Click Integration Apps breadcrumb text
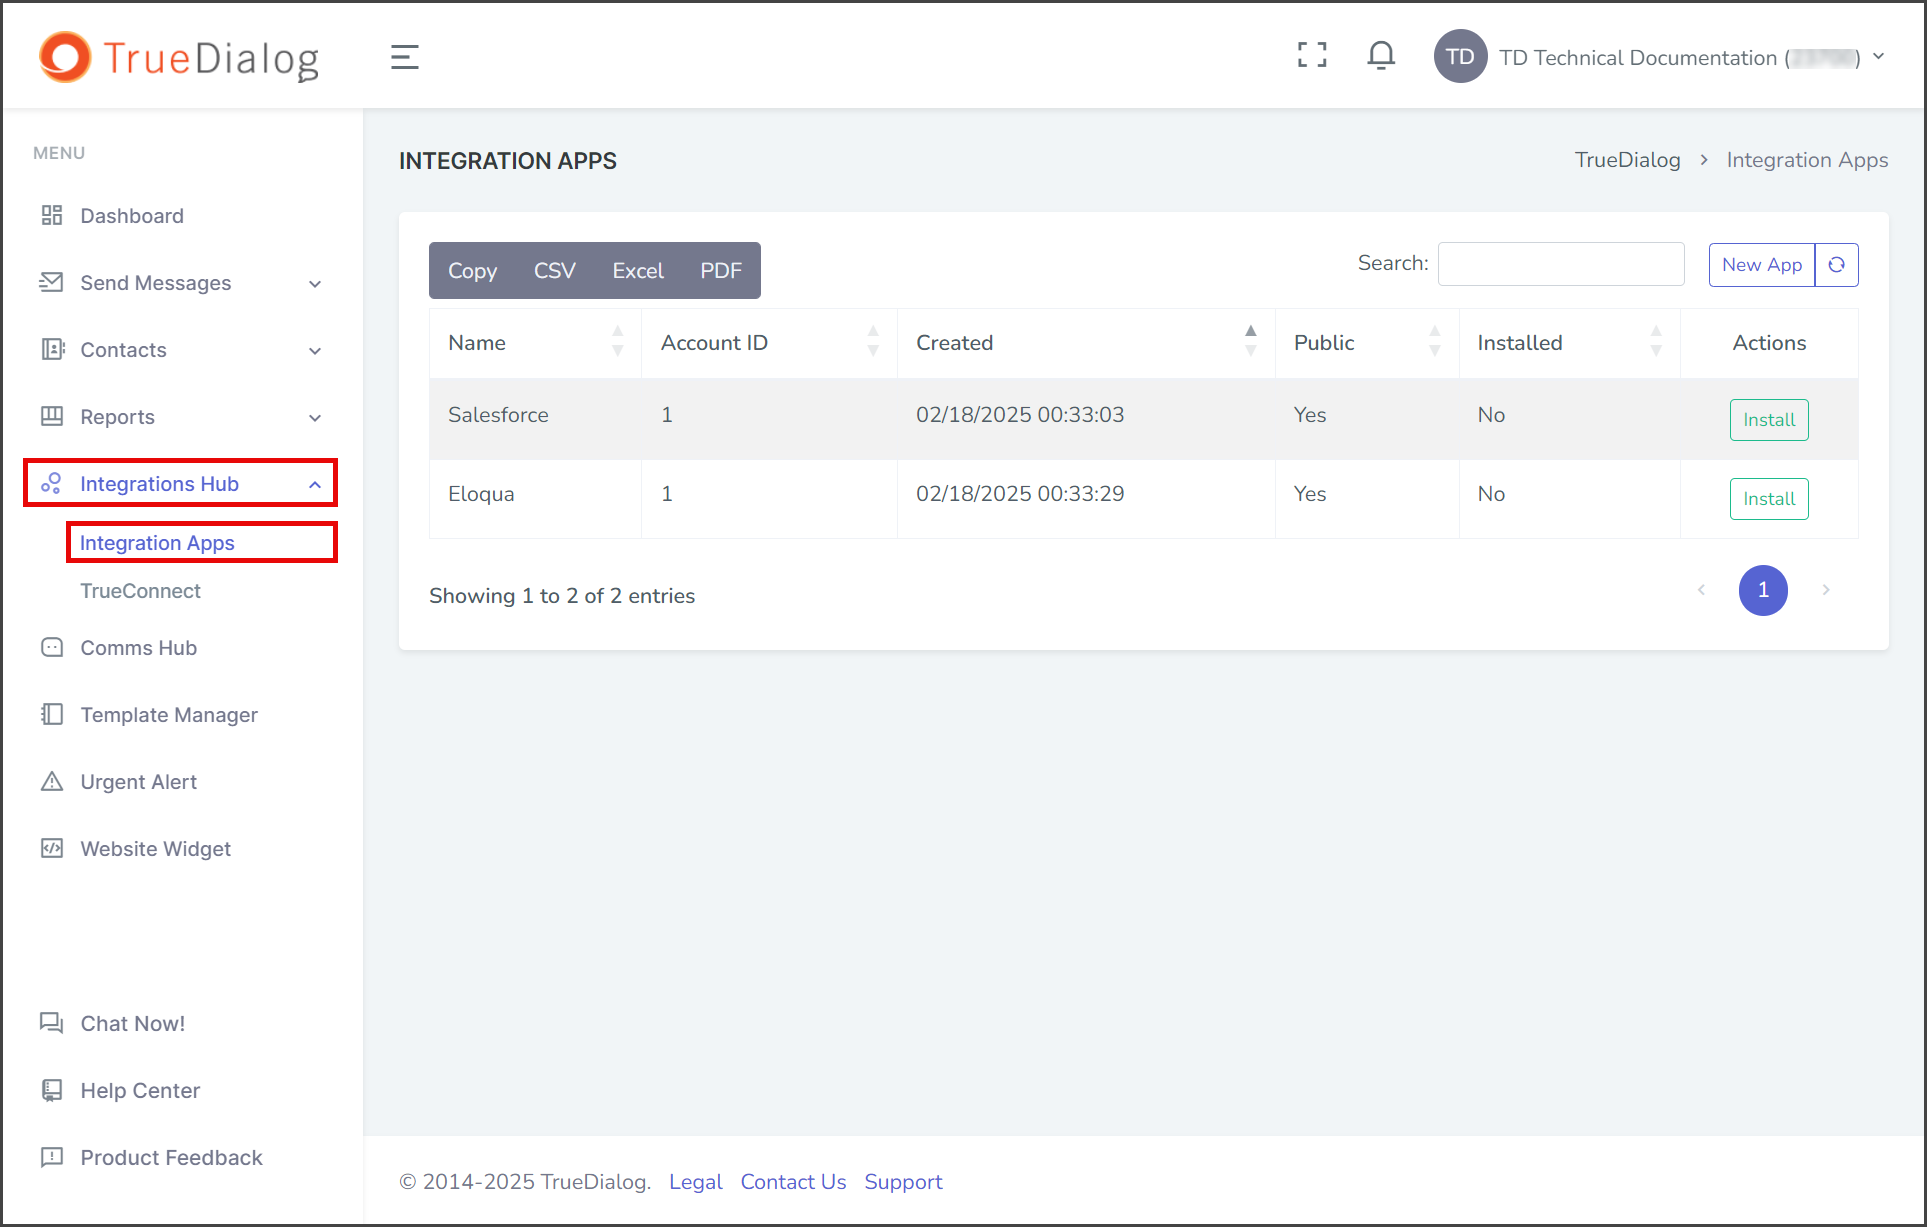 pyautogui.click(x=1807, y=160)
